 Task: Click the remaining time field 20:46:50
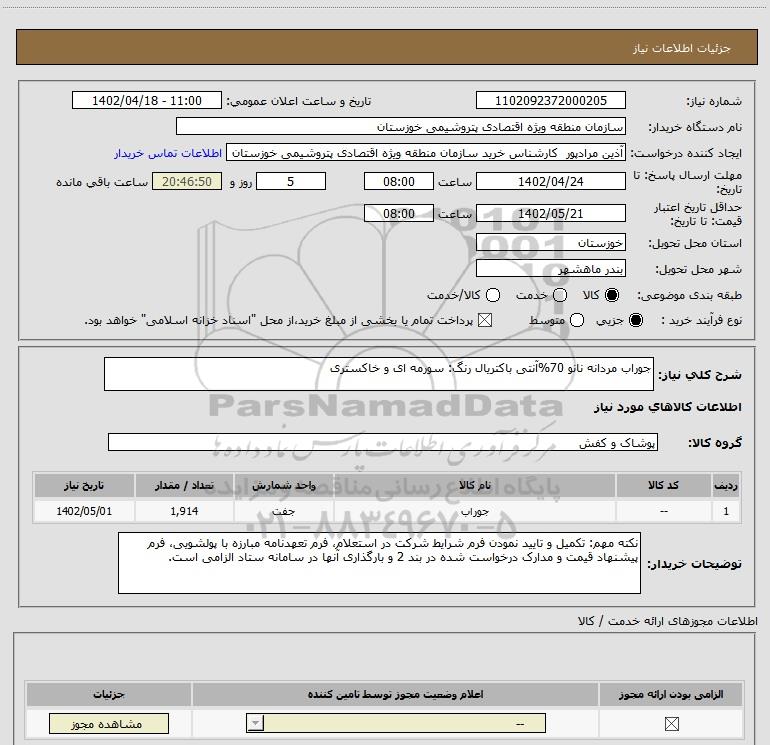point(187,181)
